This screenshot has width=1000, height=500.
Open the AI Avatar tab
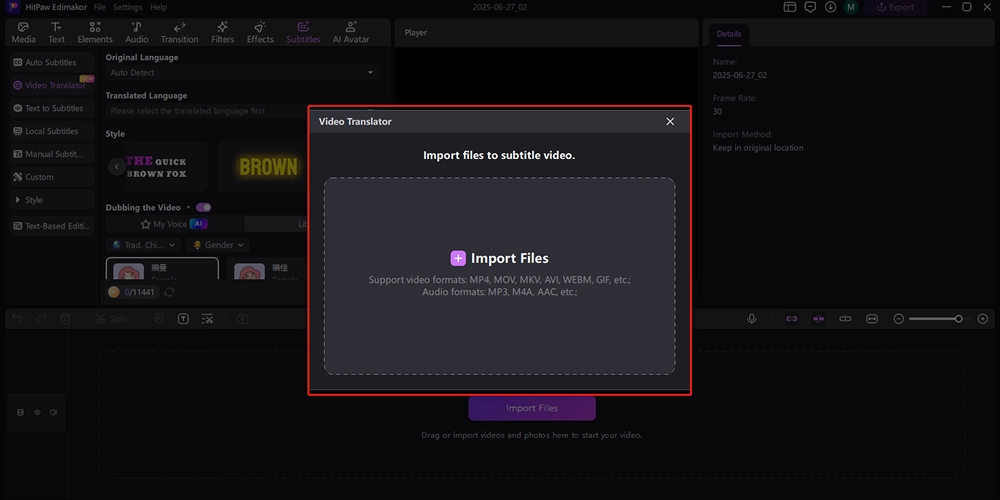tap(351, 33)
